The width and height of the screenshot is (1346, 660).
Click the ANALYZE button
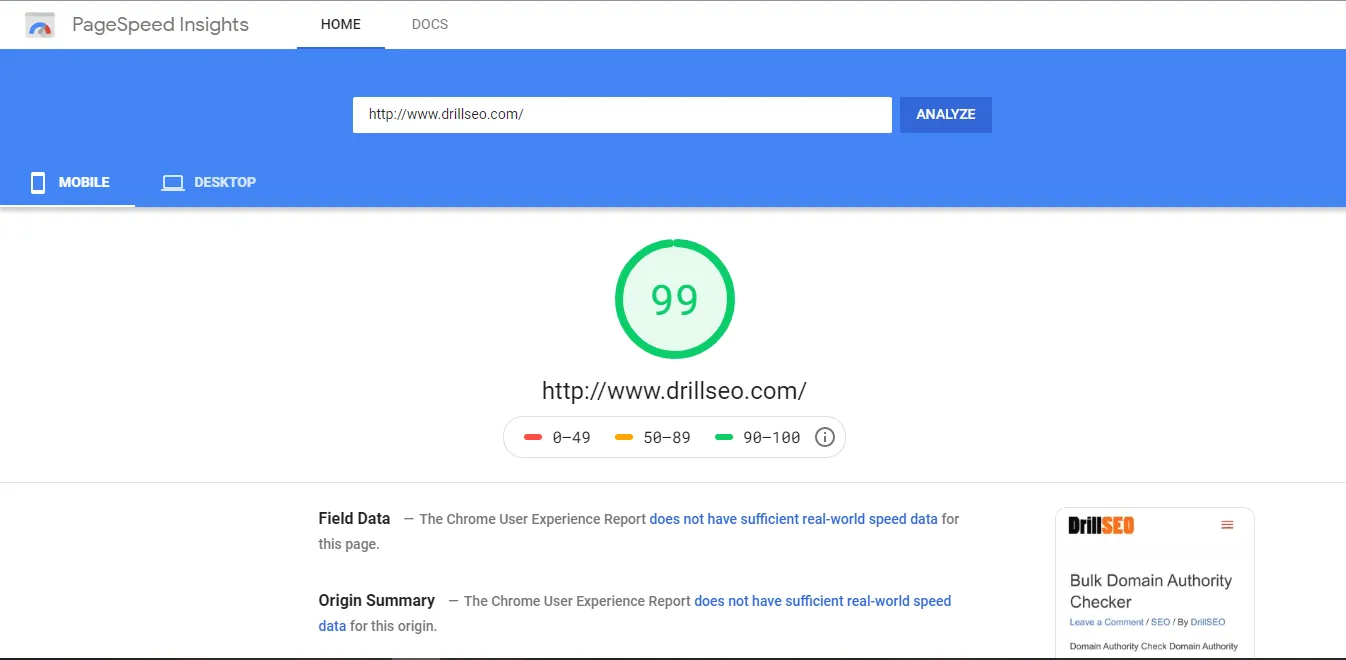pos(946,114)
